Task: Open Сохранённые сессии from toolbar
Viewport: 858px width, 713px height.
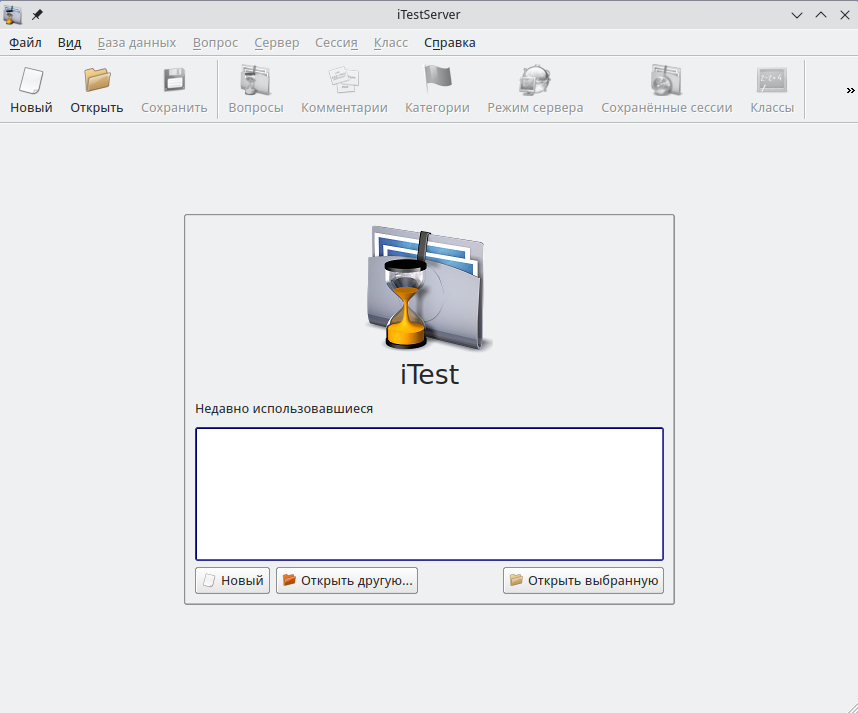Action: click(x=666, y=81)
